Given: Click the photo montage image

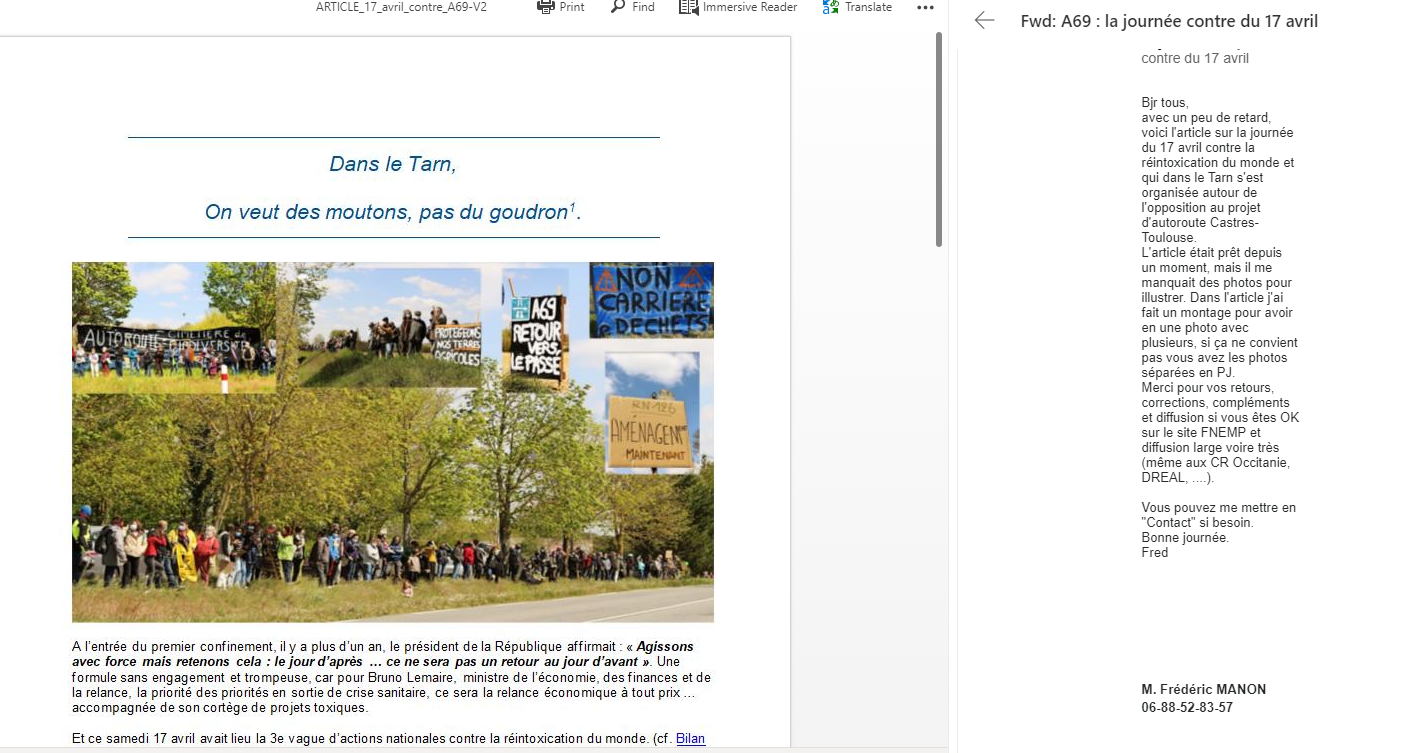Looking at the screenshot, I should tap(393, 442).
